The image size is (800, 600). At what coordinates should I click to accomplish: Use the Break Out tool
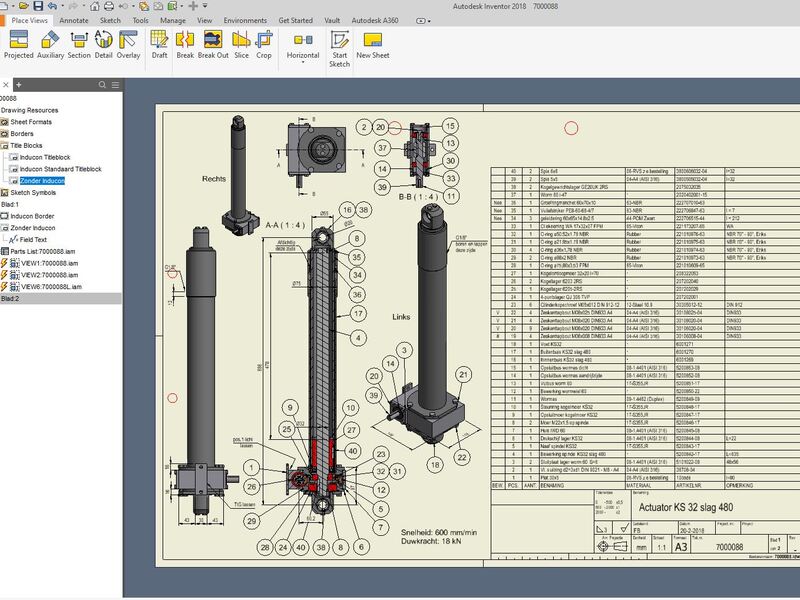coord(213,45)
